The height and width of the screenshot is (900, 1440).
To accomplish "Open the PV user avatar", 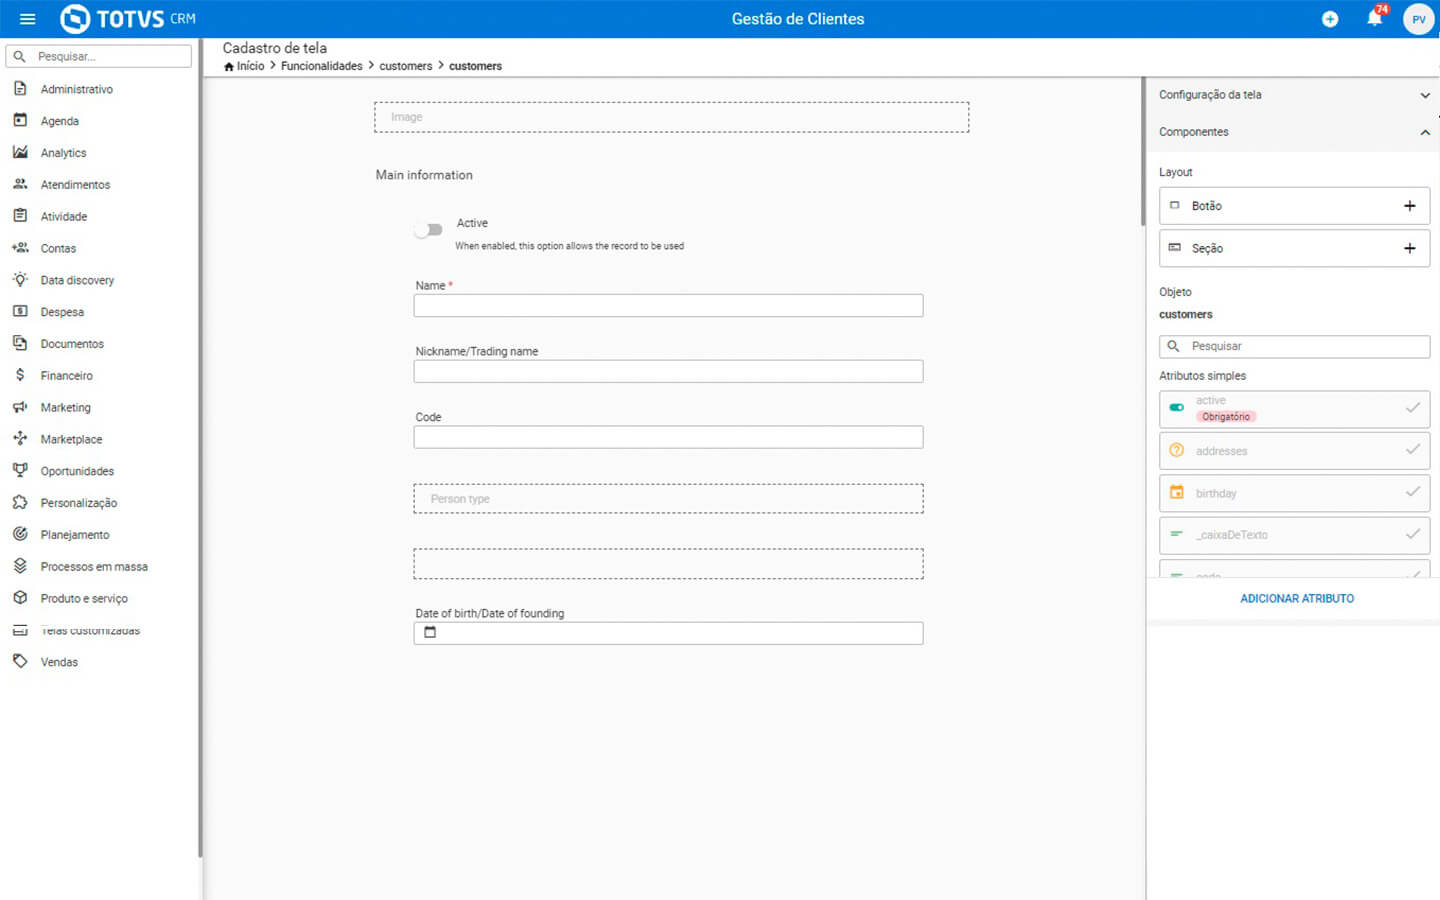I will [1418, 19].
